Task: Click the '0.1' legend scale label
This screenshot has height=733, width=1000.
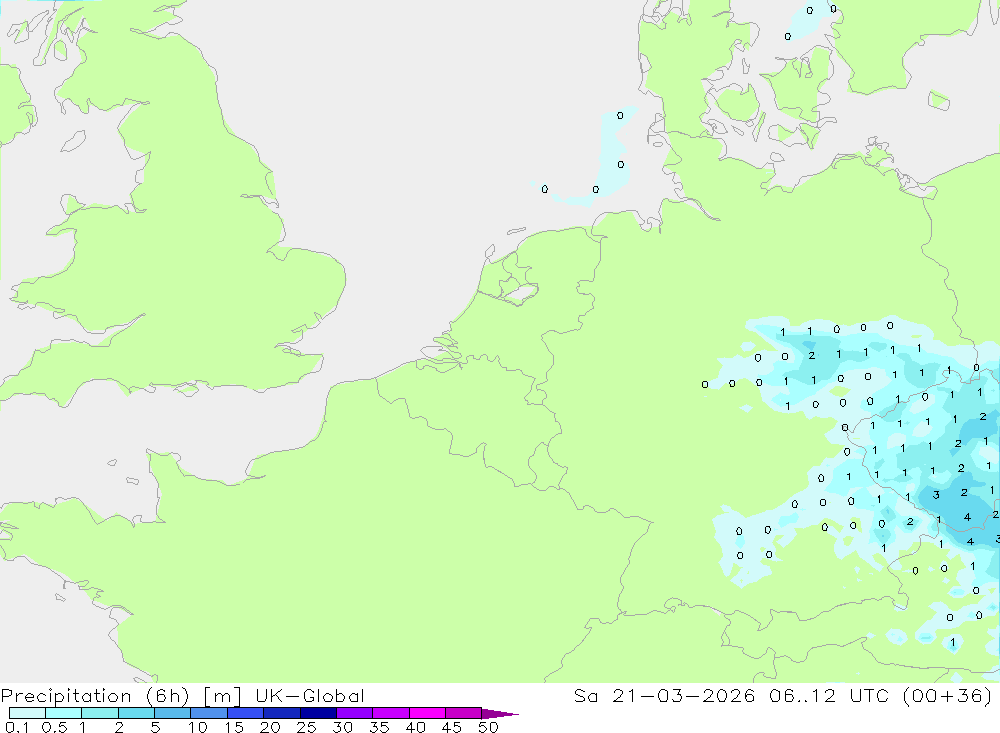Action: pos(17,727)
